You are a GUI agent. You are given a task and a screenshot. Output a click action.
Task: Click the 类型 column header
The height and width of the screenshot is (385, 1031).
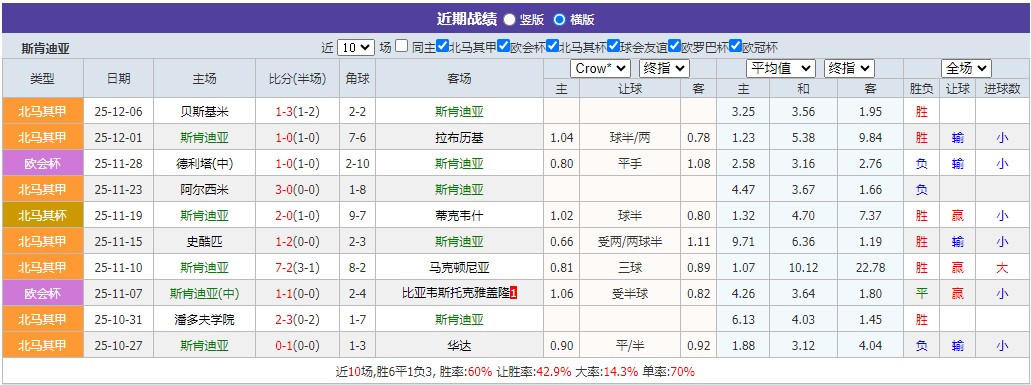click(43, 78)
